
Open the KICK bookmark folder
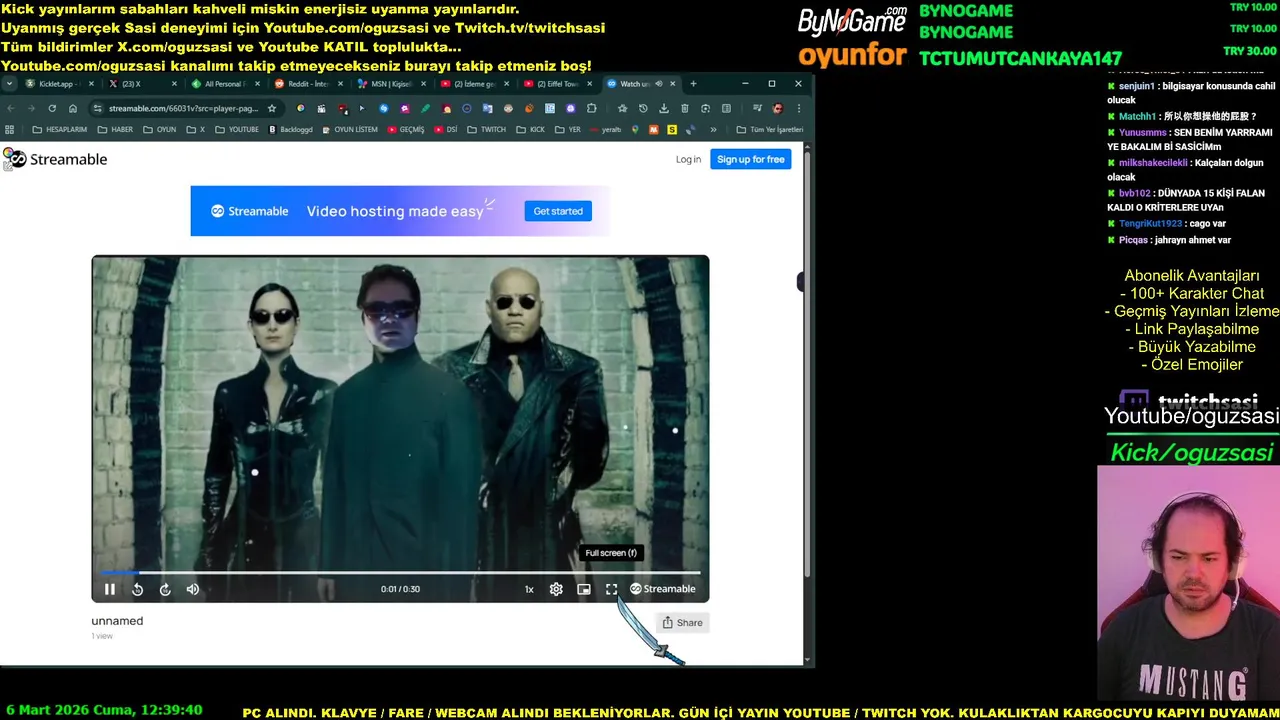[531, 129]
